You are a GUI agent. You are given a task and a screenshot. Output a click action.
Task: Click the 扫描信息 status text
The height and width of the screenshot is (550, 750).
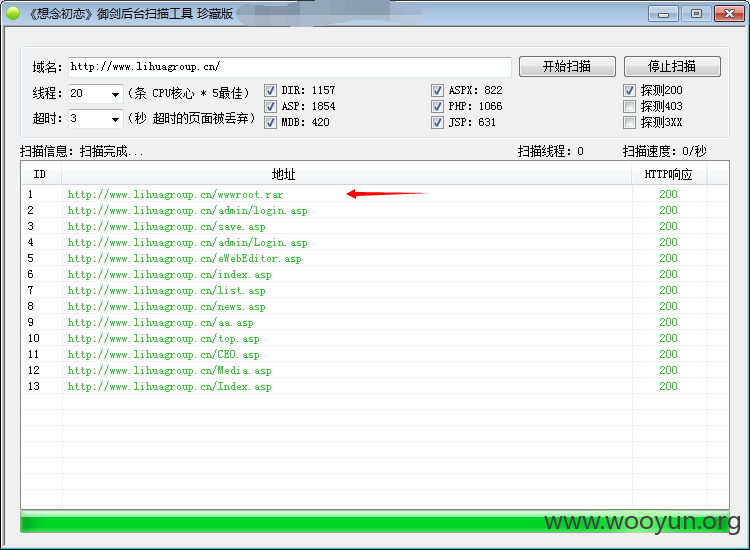pyautogui.click(x=81, y=152)
